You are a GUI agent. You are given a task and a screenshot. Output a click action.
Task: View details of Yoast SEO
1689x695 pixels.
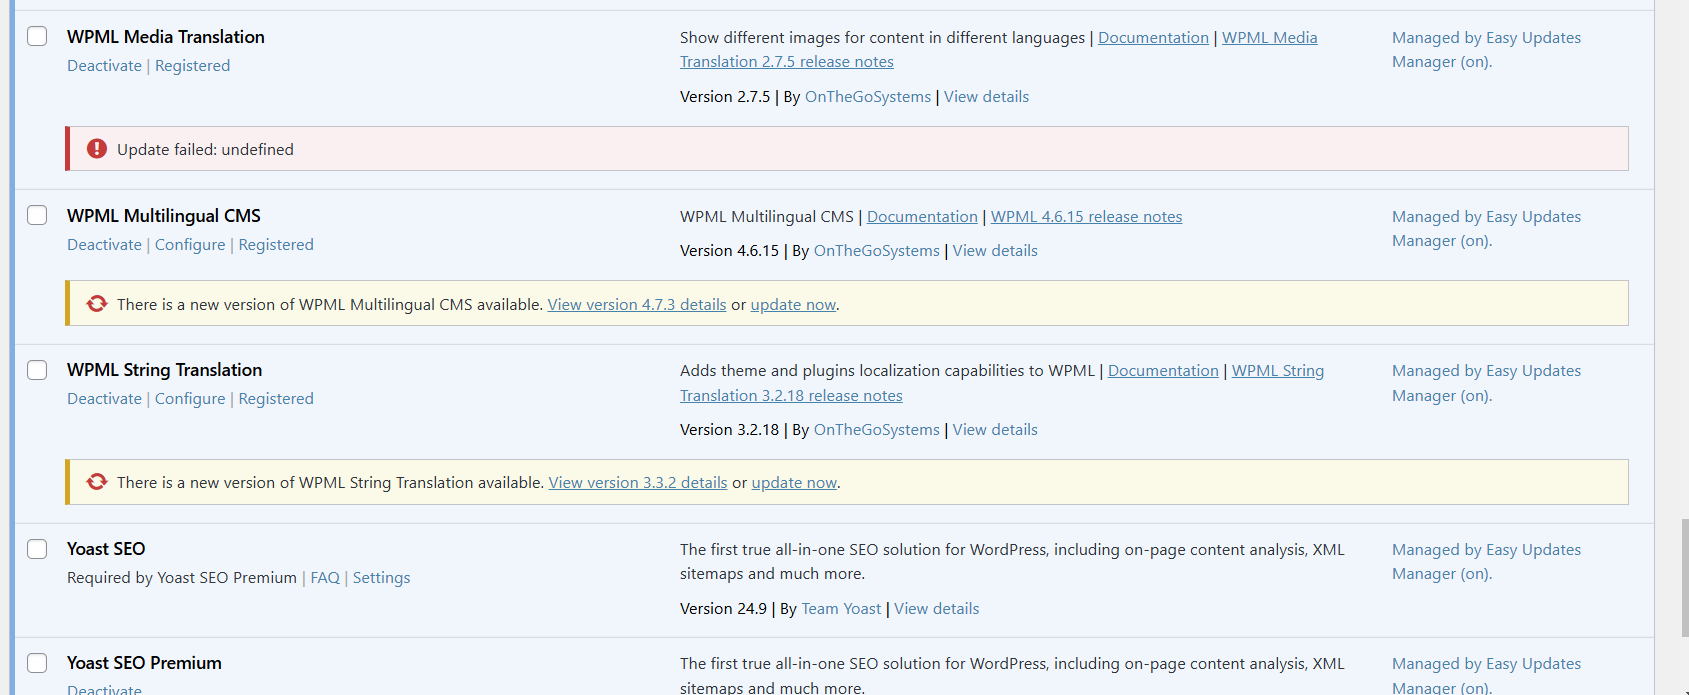(936, 609)
